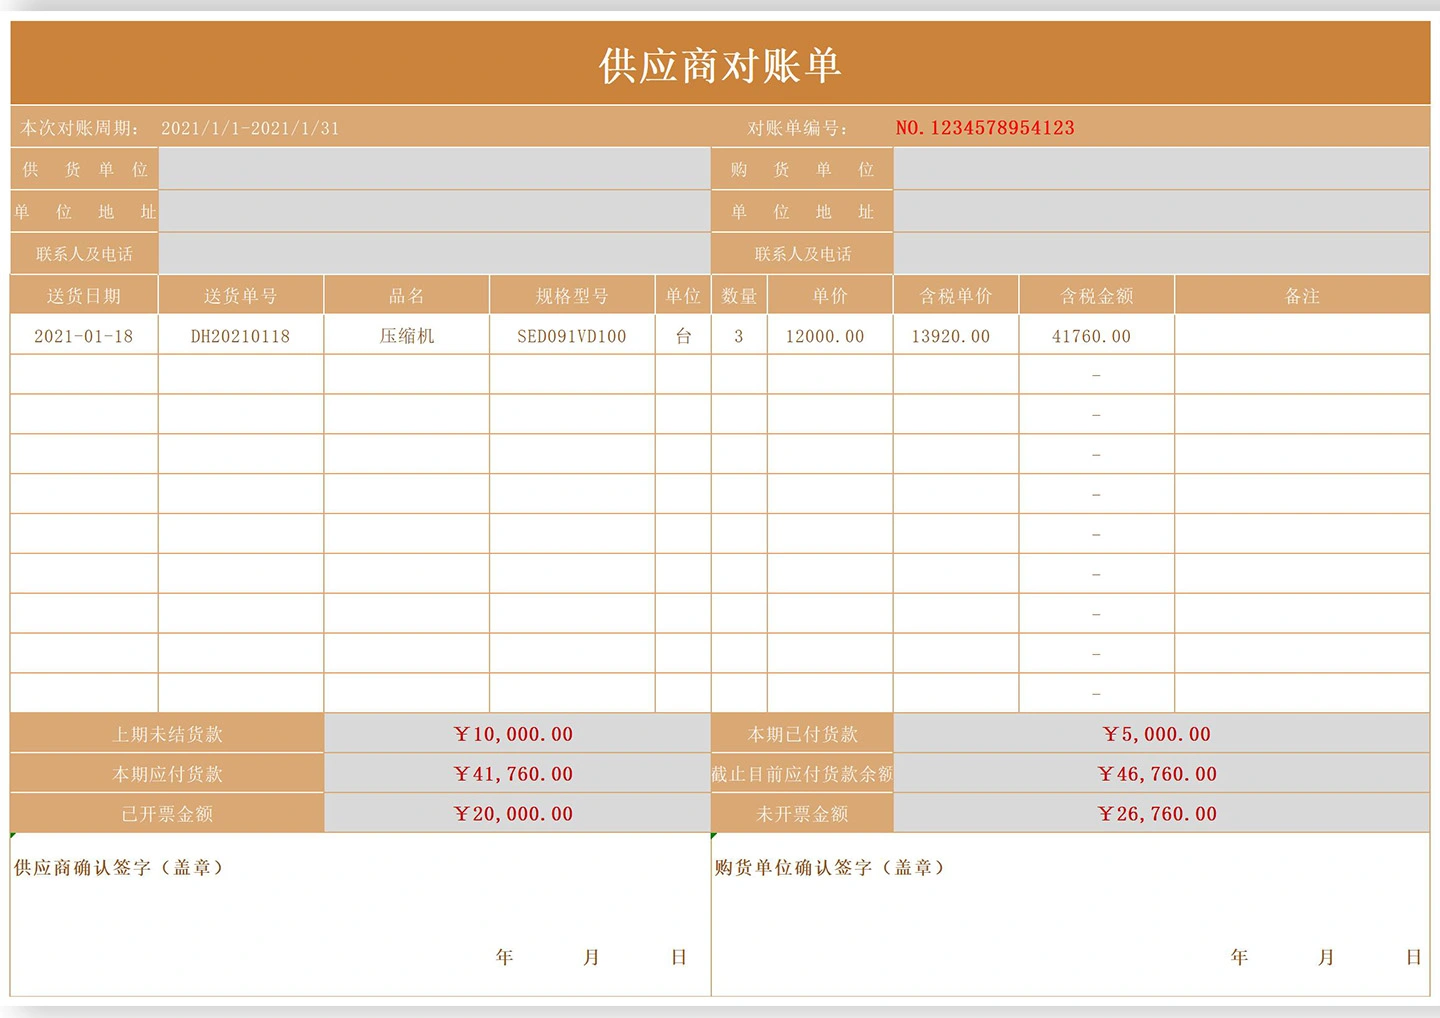Click the empty 供货单位 input field
Image resolution: width=1440 pixels, height=1018 pixels.
click(434, 170)
